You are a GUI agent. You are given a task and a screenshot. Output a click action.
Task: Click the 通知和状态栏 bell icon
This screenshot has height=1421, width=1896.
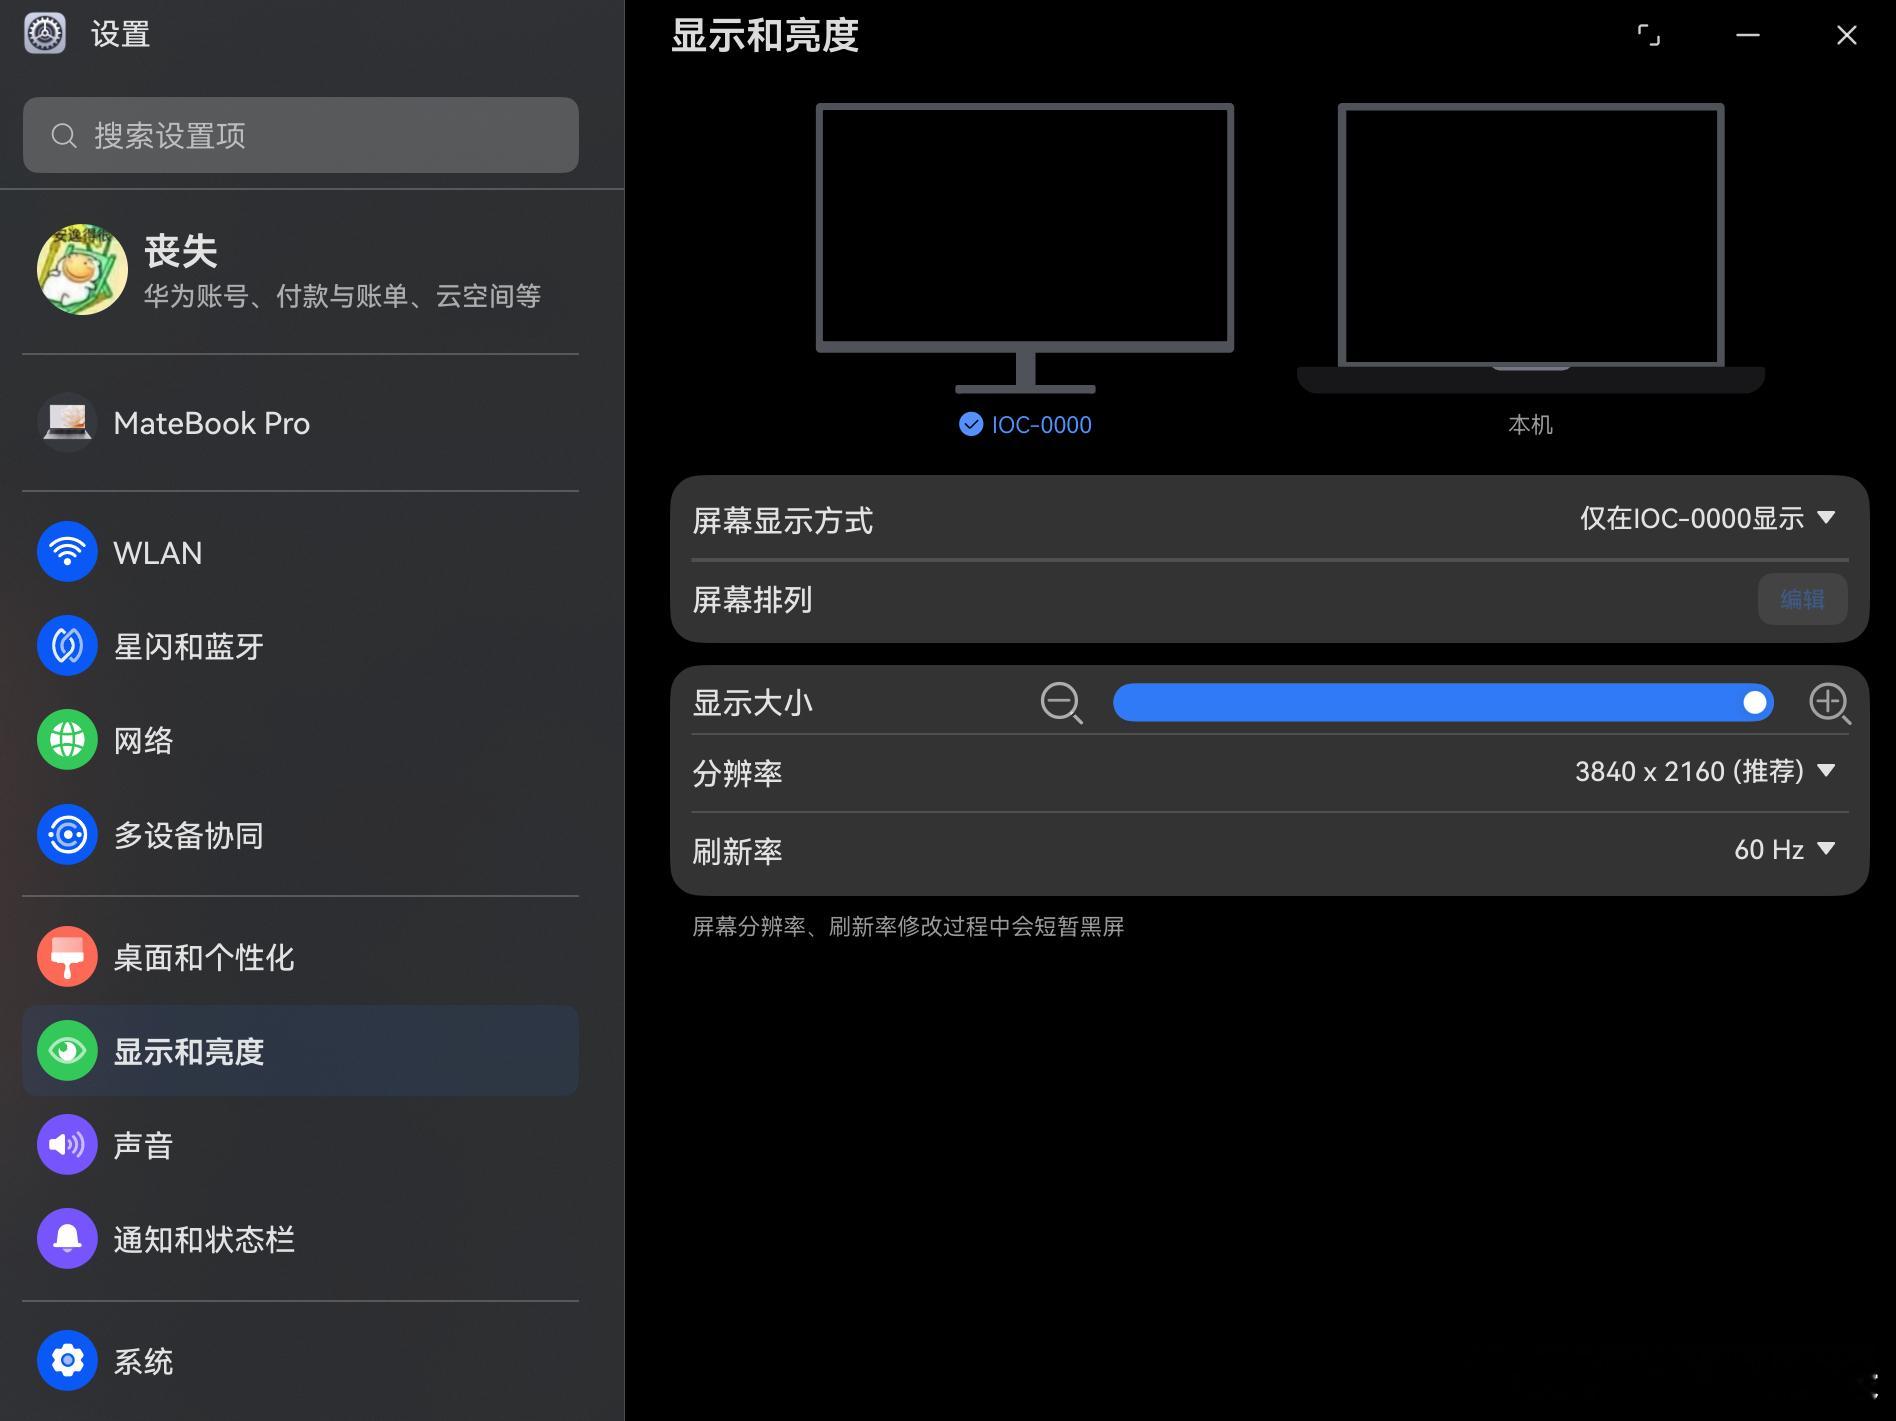[x=67, y=1239]
